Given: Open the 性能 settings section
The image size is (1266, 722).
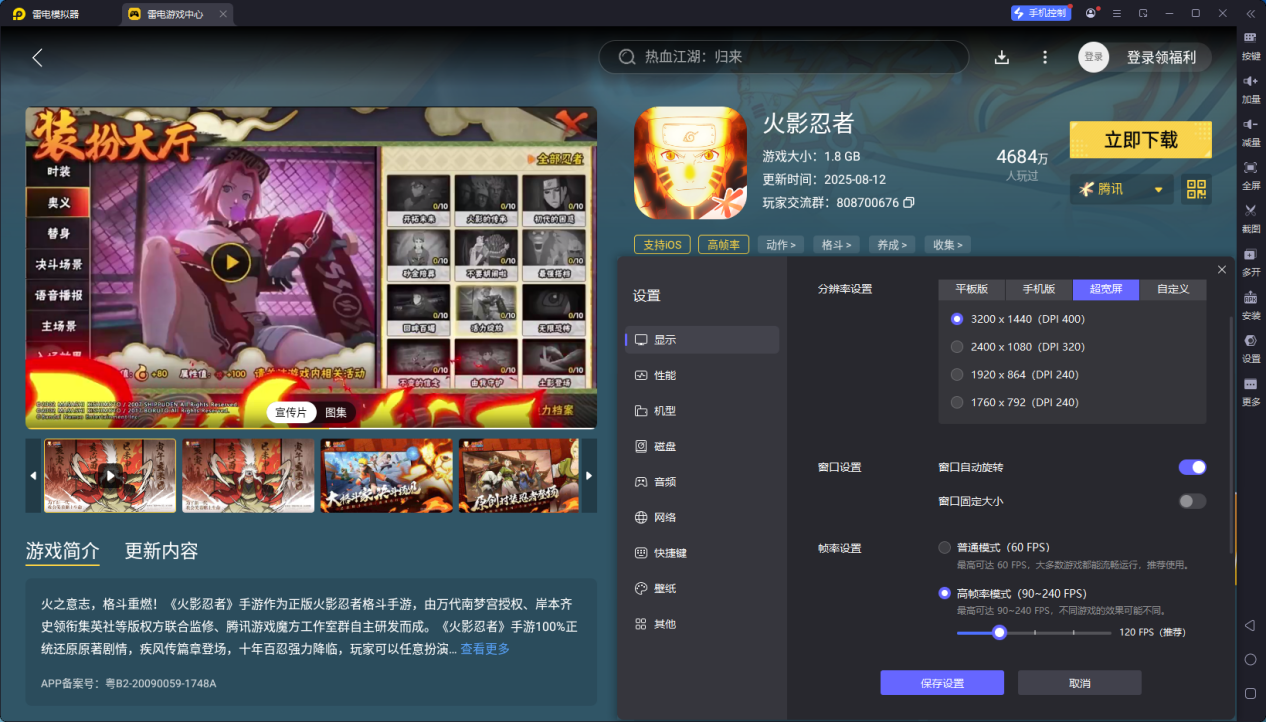Looking at the screenshot, I should [702, 375].
